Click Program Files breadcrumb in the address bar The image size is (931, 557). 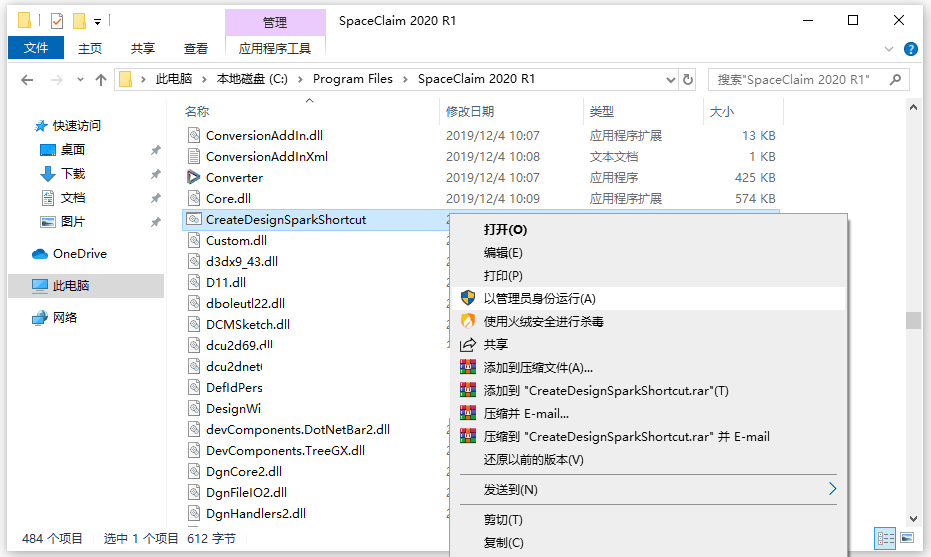point(353,79)
